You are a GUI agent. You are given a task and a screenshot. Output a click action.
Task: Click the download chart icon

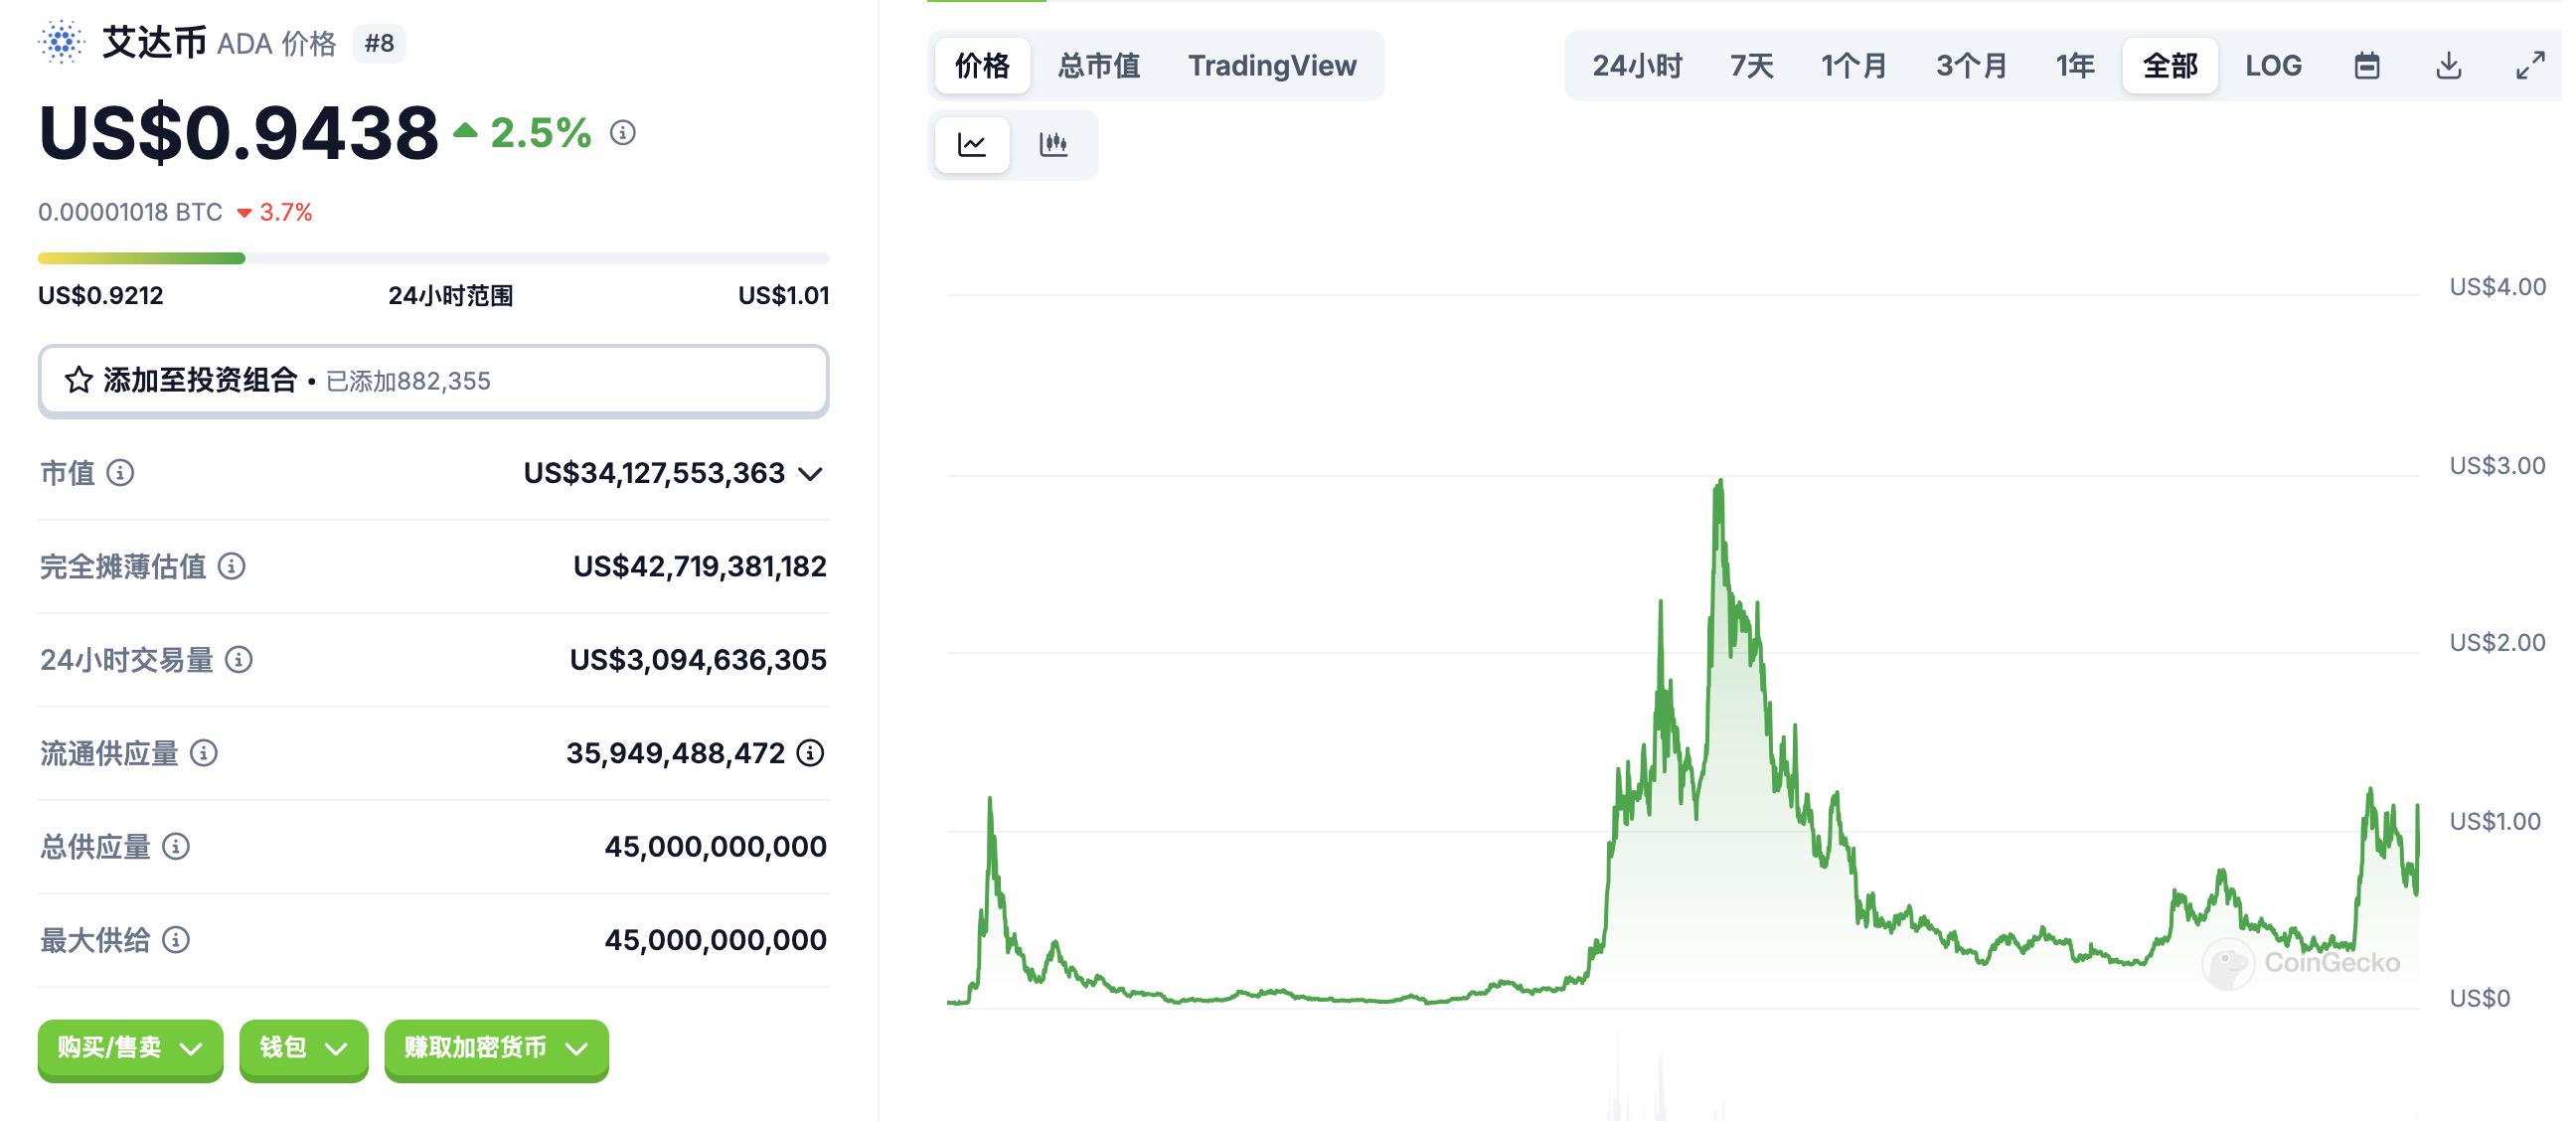pos(2450,65)
